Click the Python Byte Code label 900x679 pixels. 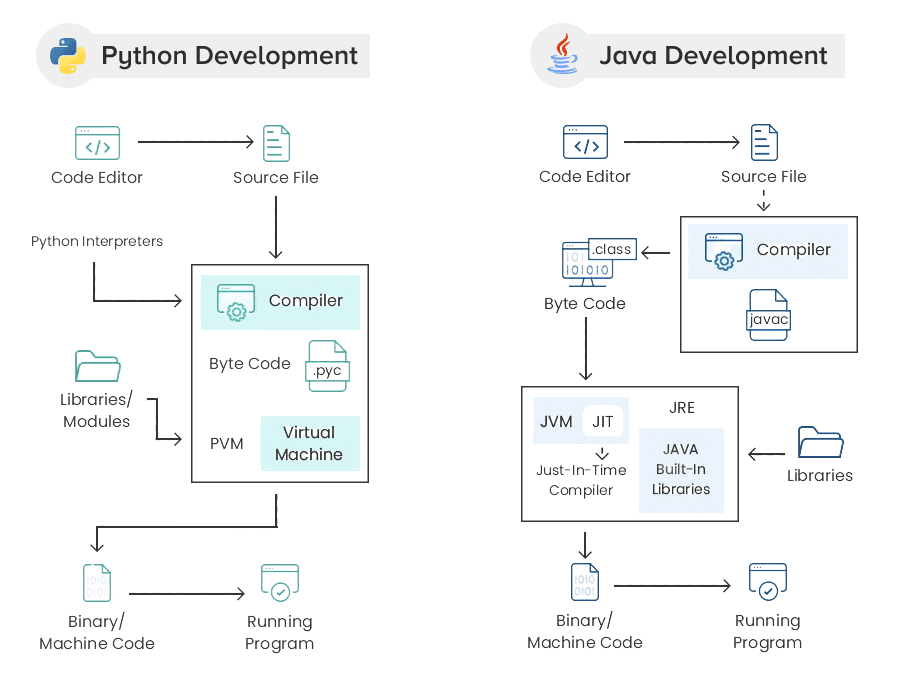(250, 364)
